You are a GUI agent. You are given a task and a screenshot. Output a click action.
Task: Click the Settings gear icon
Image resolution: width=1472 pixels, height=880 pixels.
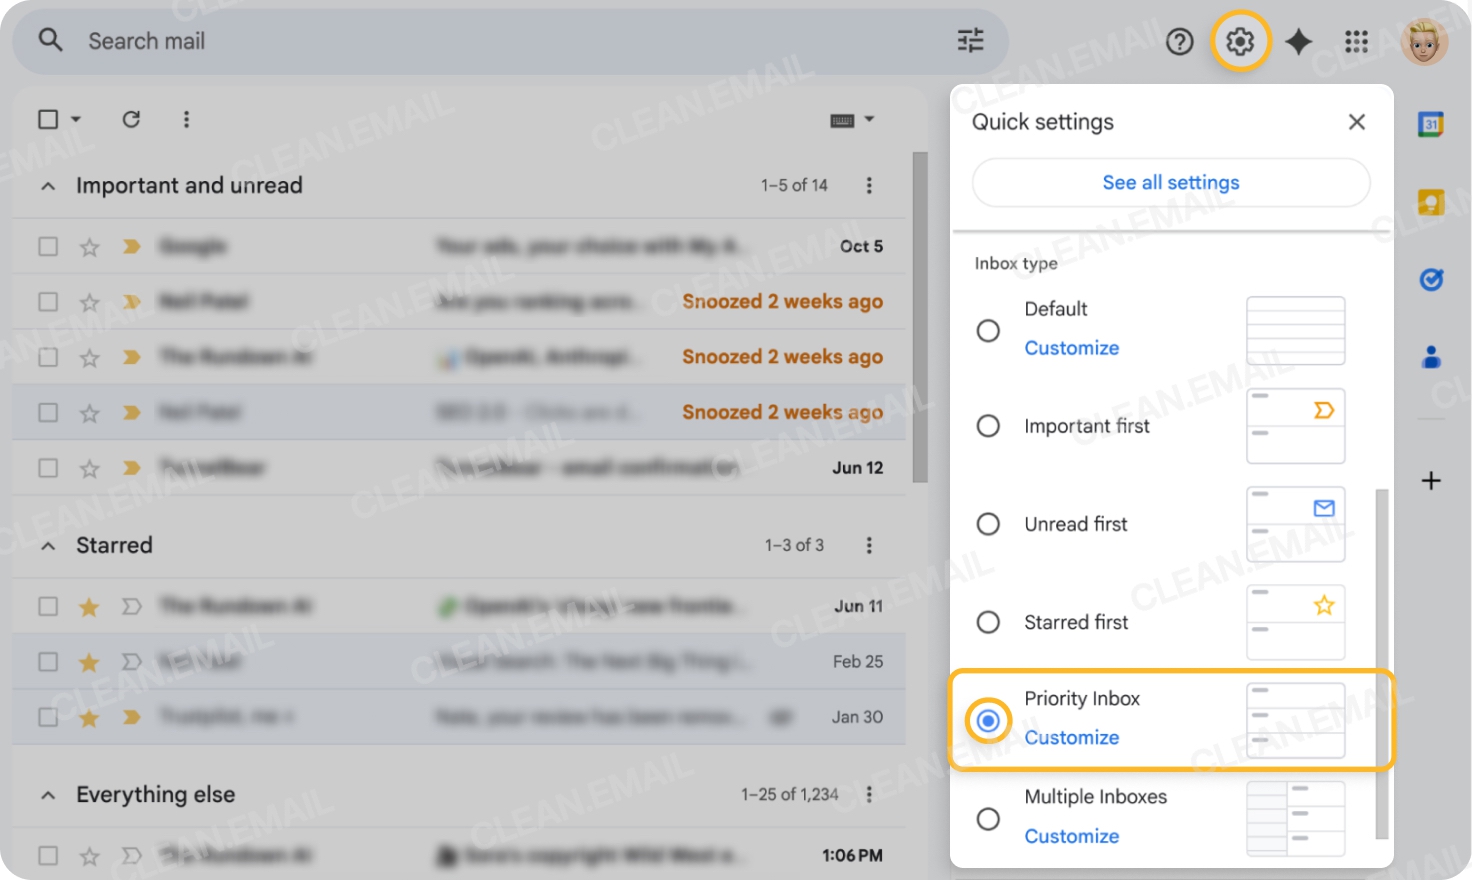pos(1240,42)
